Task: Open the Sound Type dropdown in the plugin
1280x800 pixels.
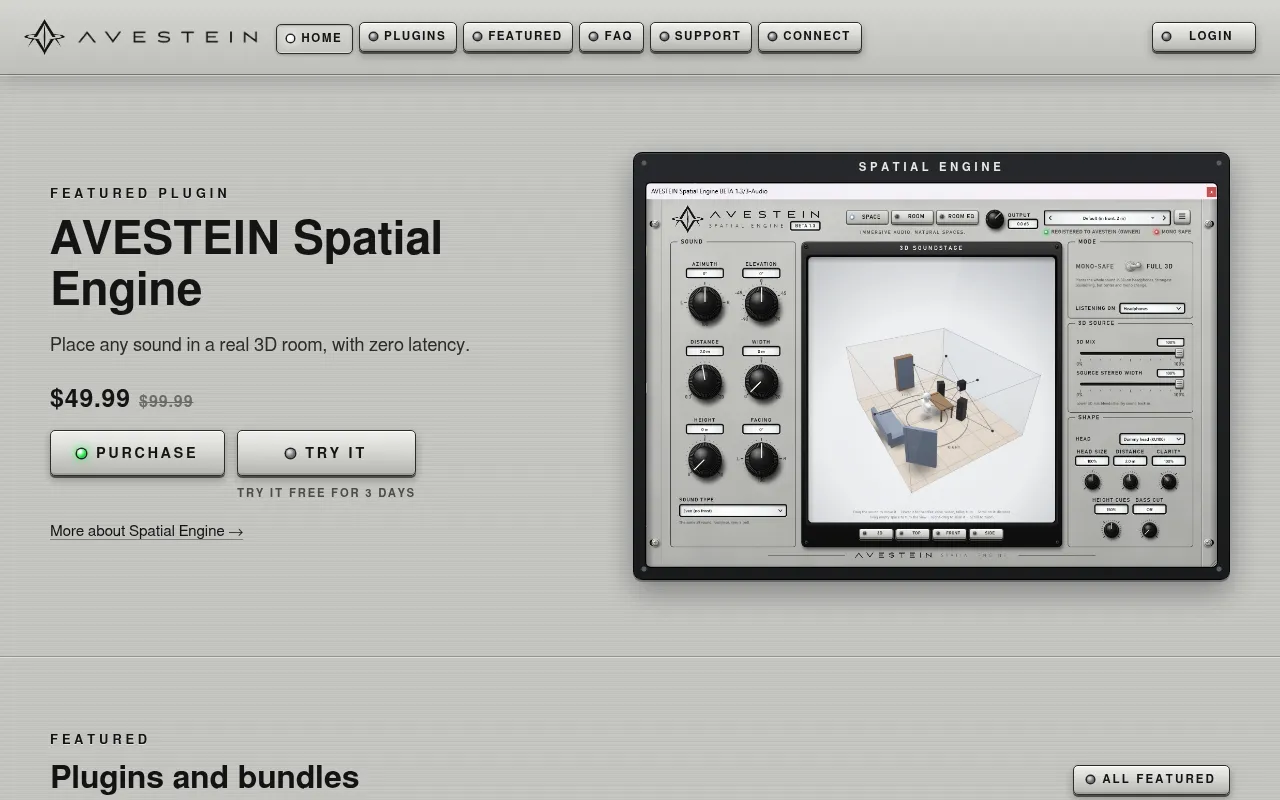Action: click(733, 511)
